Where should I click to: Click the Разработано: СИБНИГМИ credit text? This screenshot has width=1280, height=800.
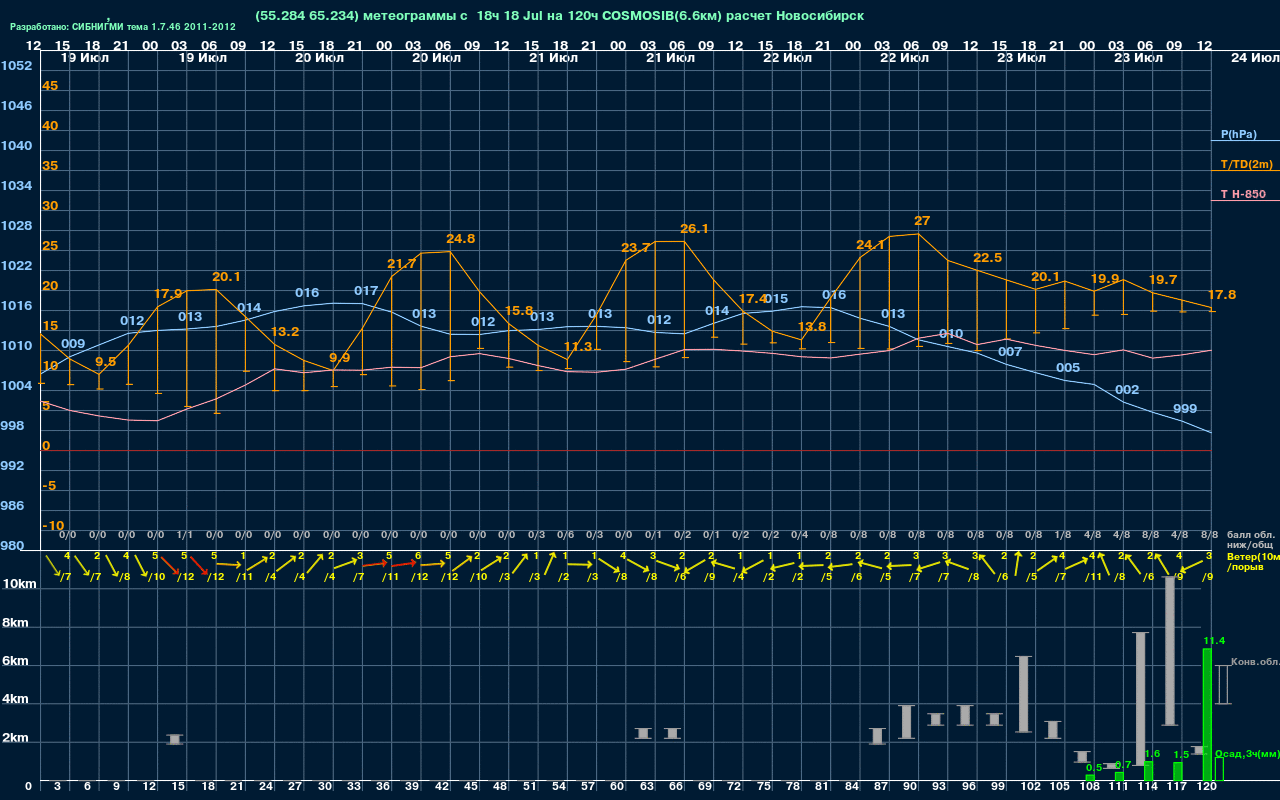pyautogui.click(x=123, y=26)
